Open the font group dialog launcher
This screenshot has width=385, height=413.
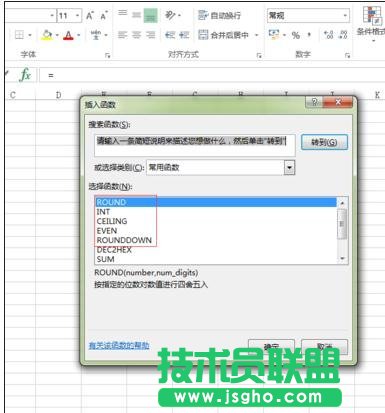[x=107, y=55]
